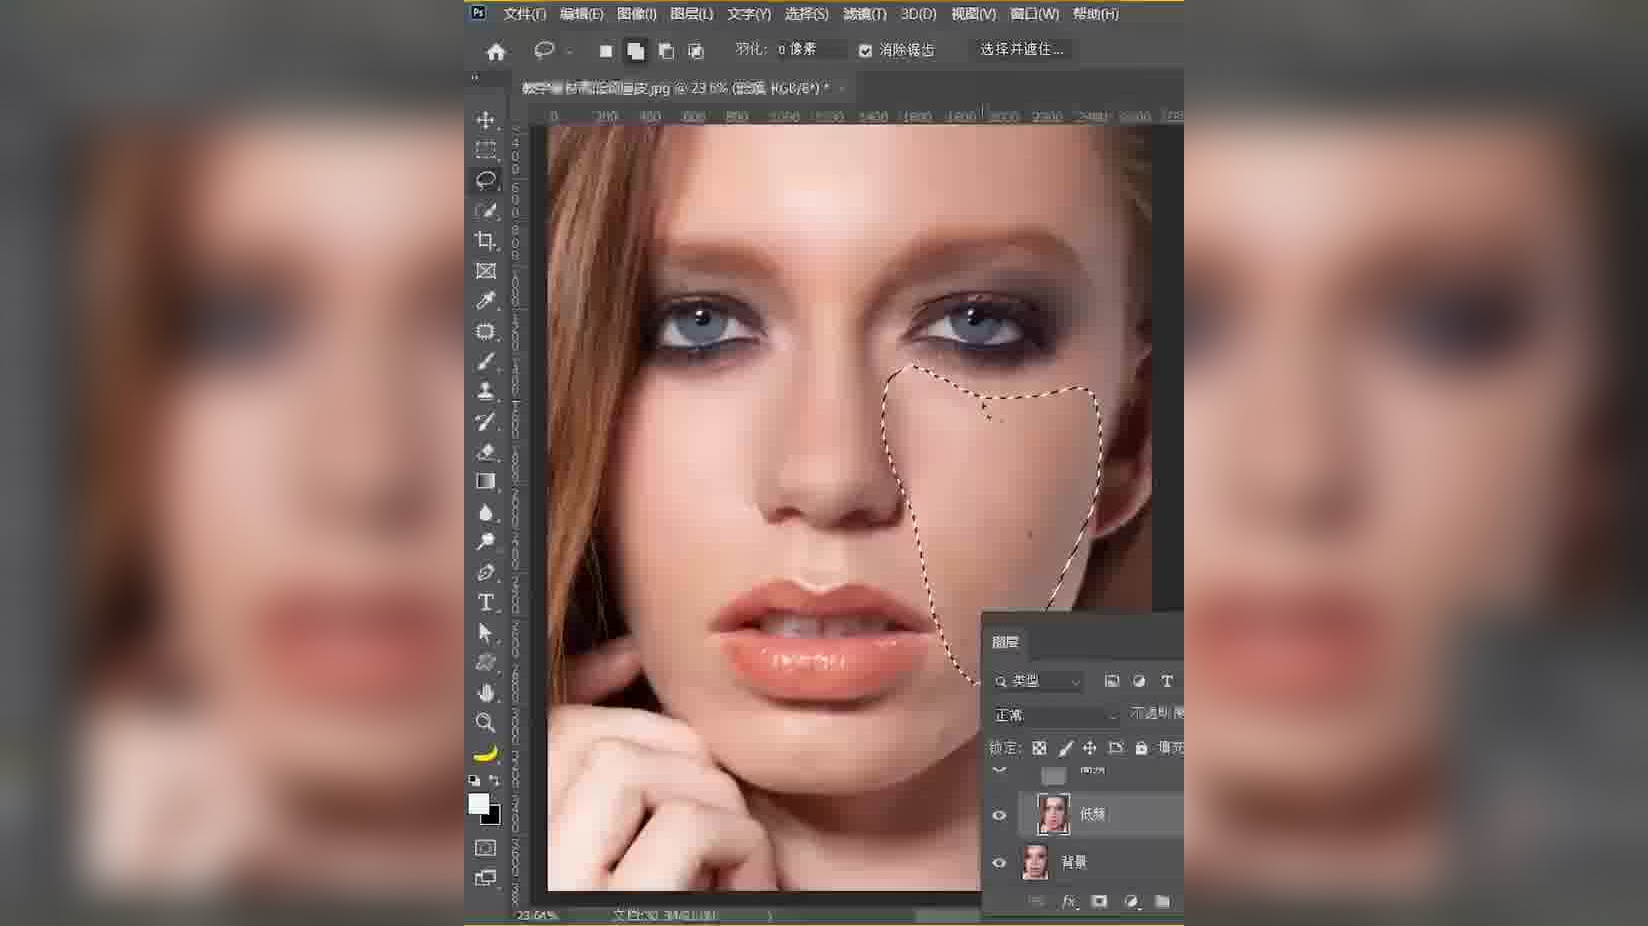This screenshot has height=926, width=1648.
Task: Open the 编辑(E) menu
Action: [x=582, y=14]
